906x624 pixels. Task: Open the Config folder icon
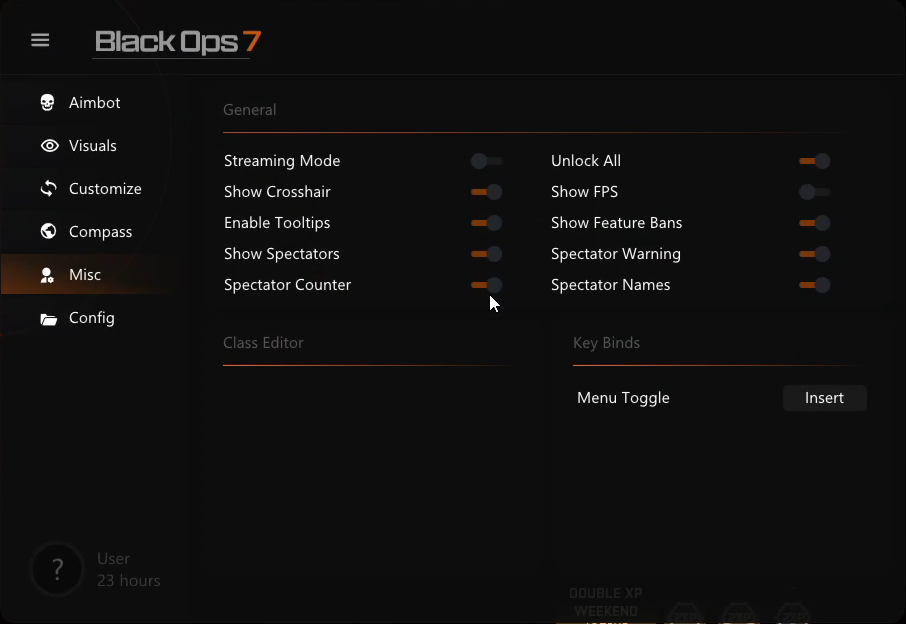click(48, 317)
